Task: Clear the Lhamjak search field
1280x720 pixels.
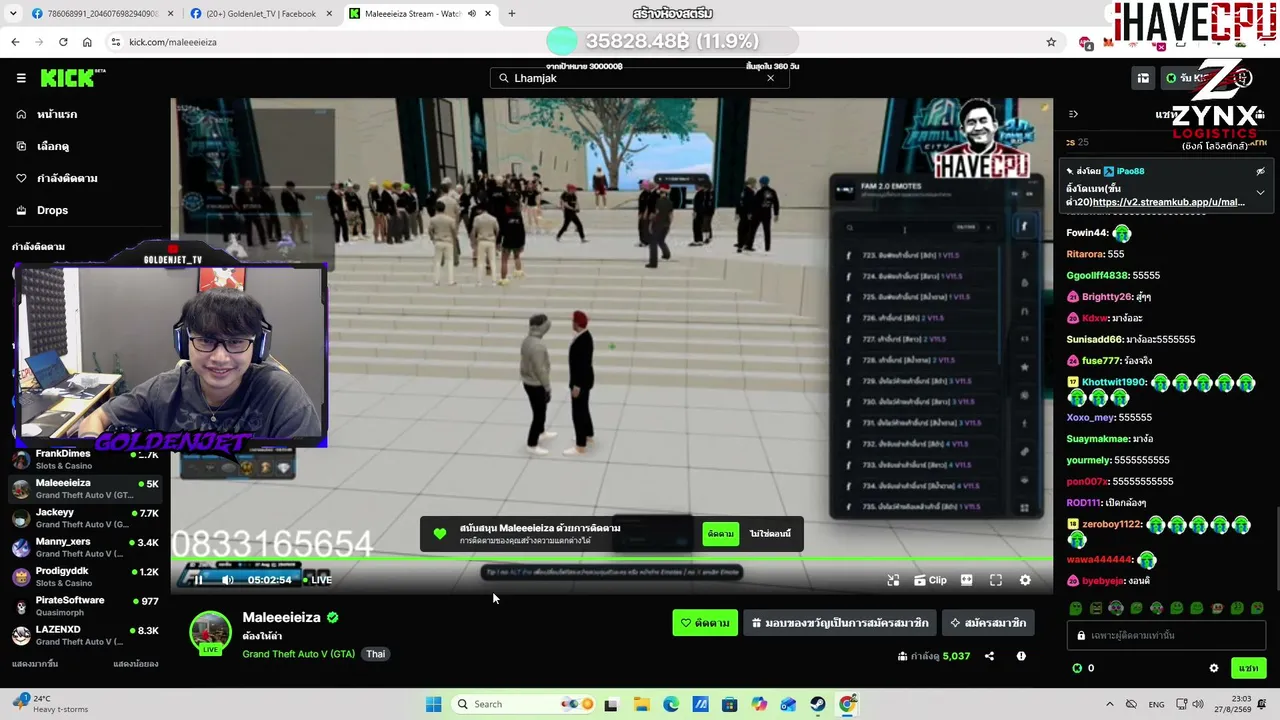Action: [x=770, y=78]
